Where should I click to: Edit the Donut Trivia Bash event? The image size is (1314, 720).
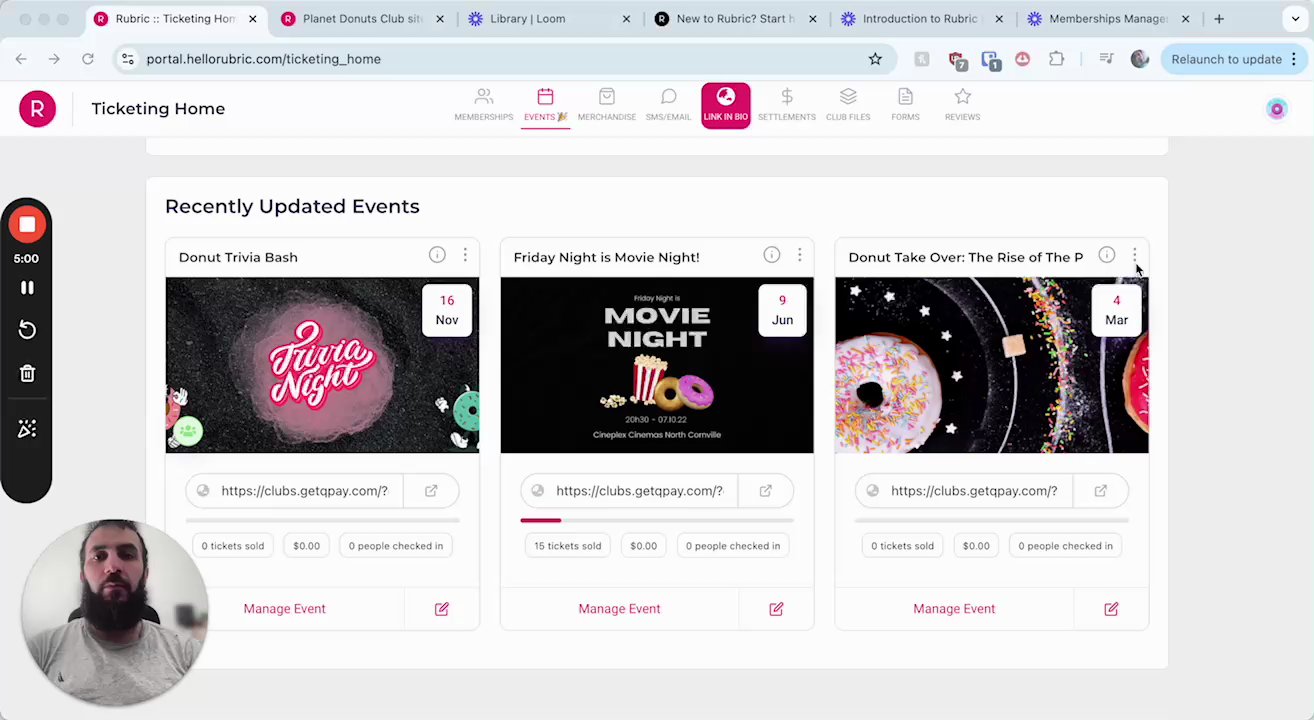pyautogui.click(x=442, y=609)
